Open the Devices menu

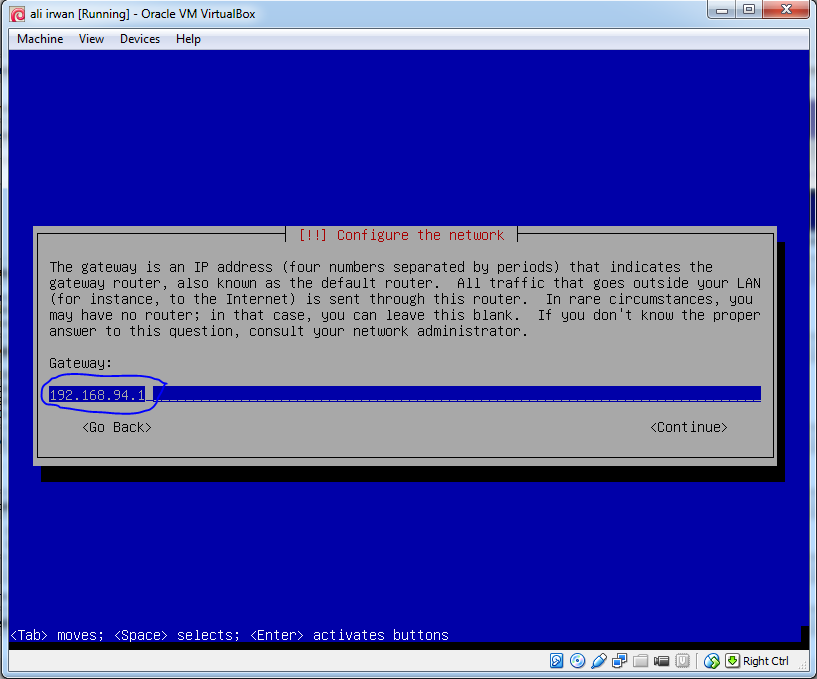tap(140, 39)
